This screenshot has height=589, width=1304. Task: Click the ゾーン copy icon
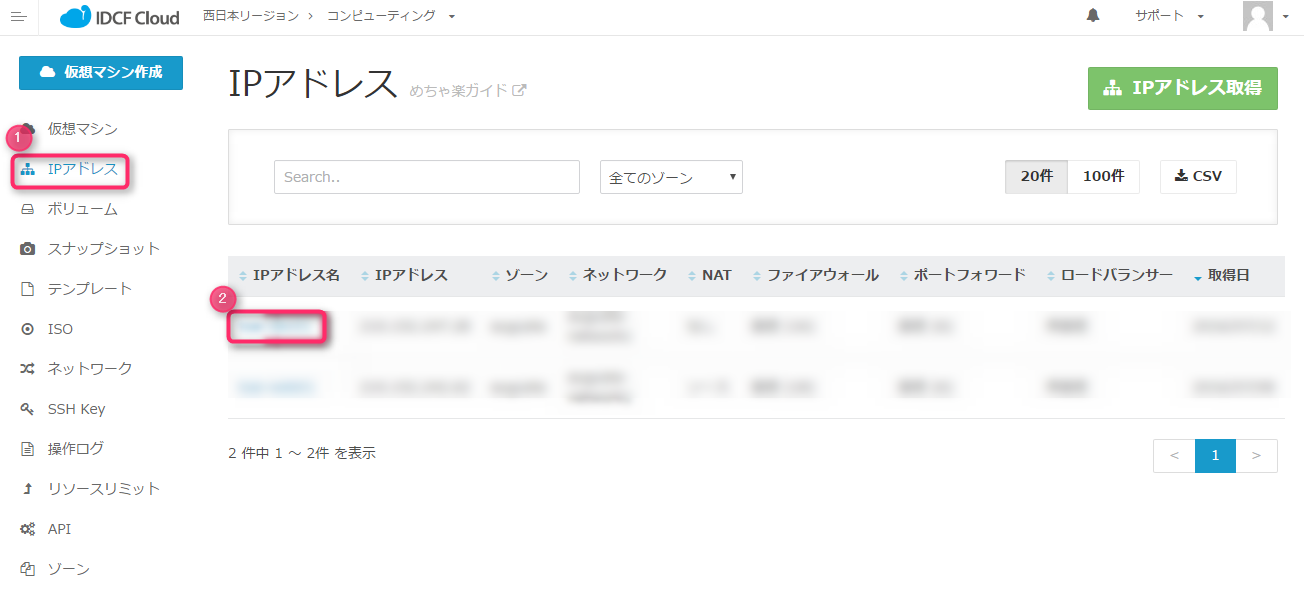click(28, 569)
